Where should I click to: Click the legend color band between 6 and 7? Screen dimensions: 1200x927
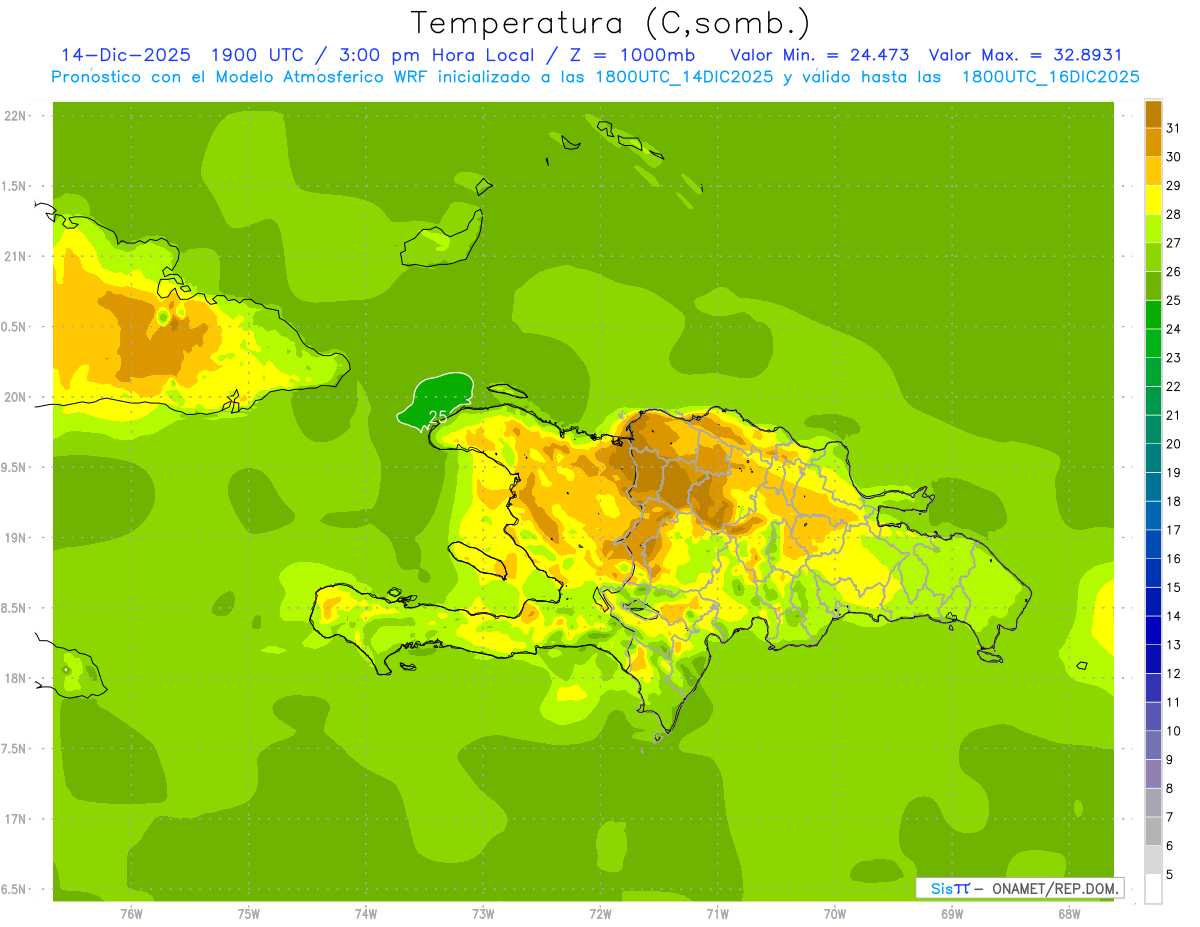(1153, 831)
